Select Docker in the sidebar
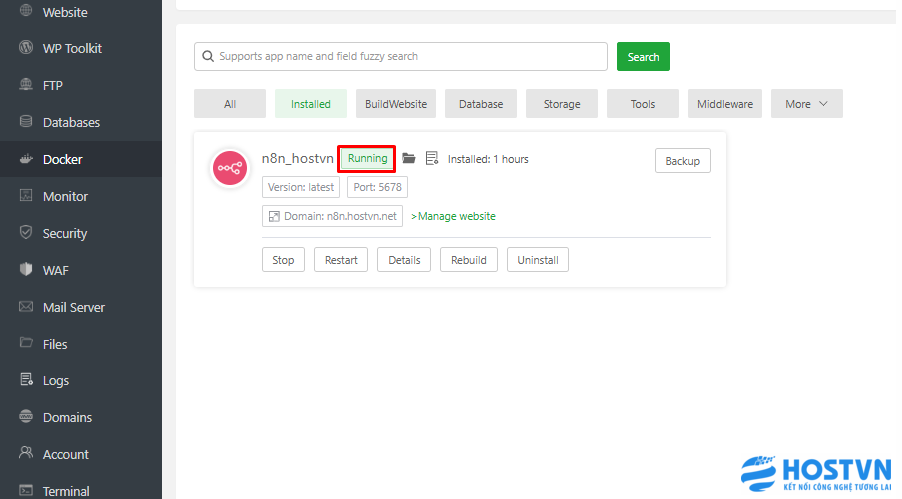This screenshot has height=499, width=902. tap(63, 159)
